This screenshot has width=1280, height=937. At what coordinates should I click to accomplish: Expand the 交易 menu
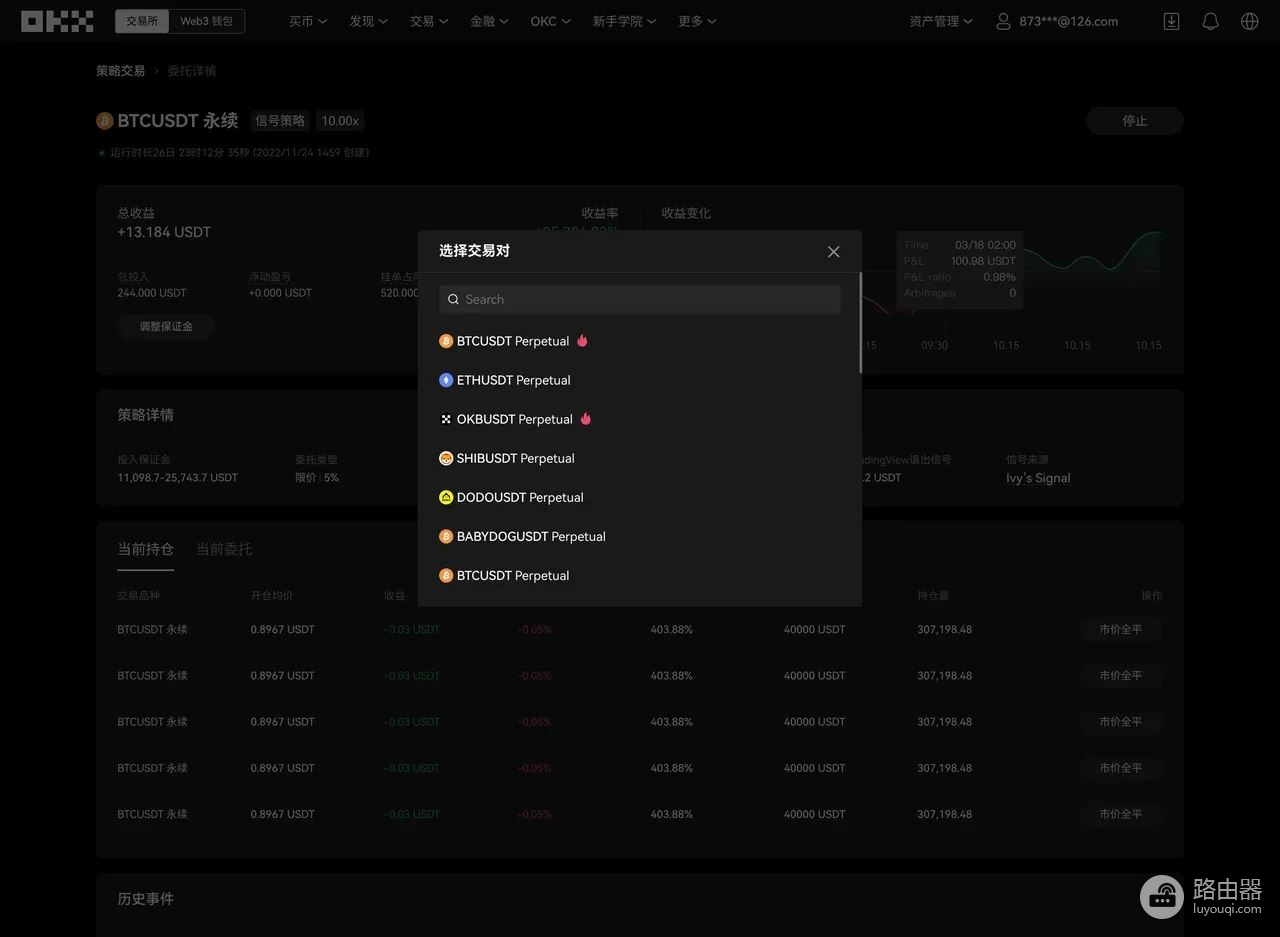click(x=429, y=21)
